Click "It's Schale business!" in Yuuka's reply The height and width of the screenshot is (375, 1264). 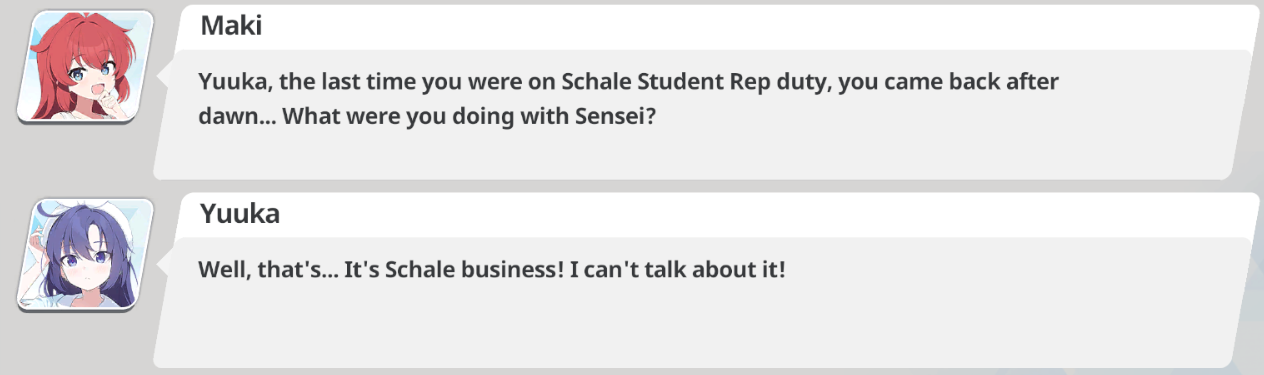pyautogui.click(x=456, y=270)
